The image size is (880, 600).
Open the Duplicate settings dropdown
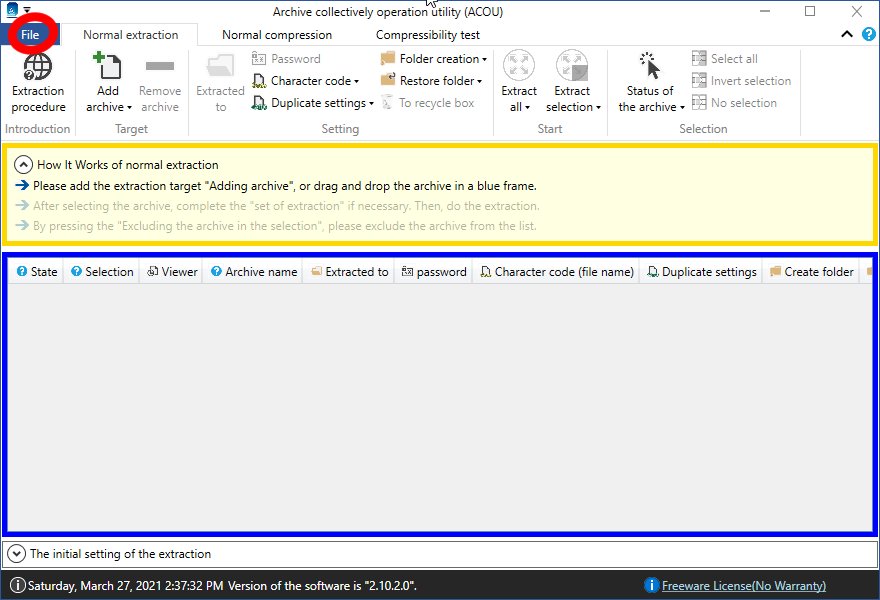[312, 103]
